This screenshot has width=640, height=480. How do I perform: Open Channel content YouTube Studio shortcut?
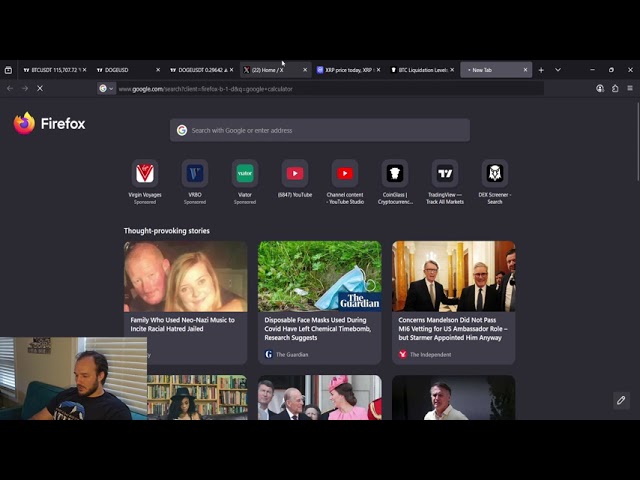click(x=345, y=173)
